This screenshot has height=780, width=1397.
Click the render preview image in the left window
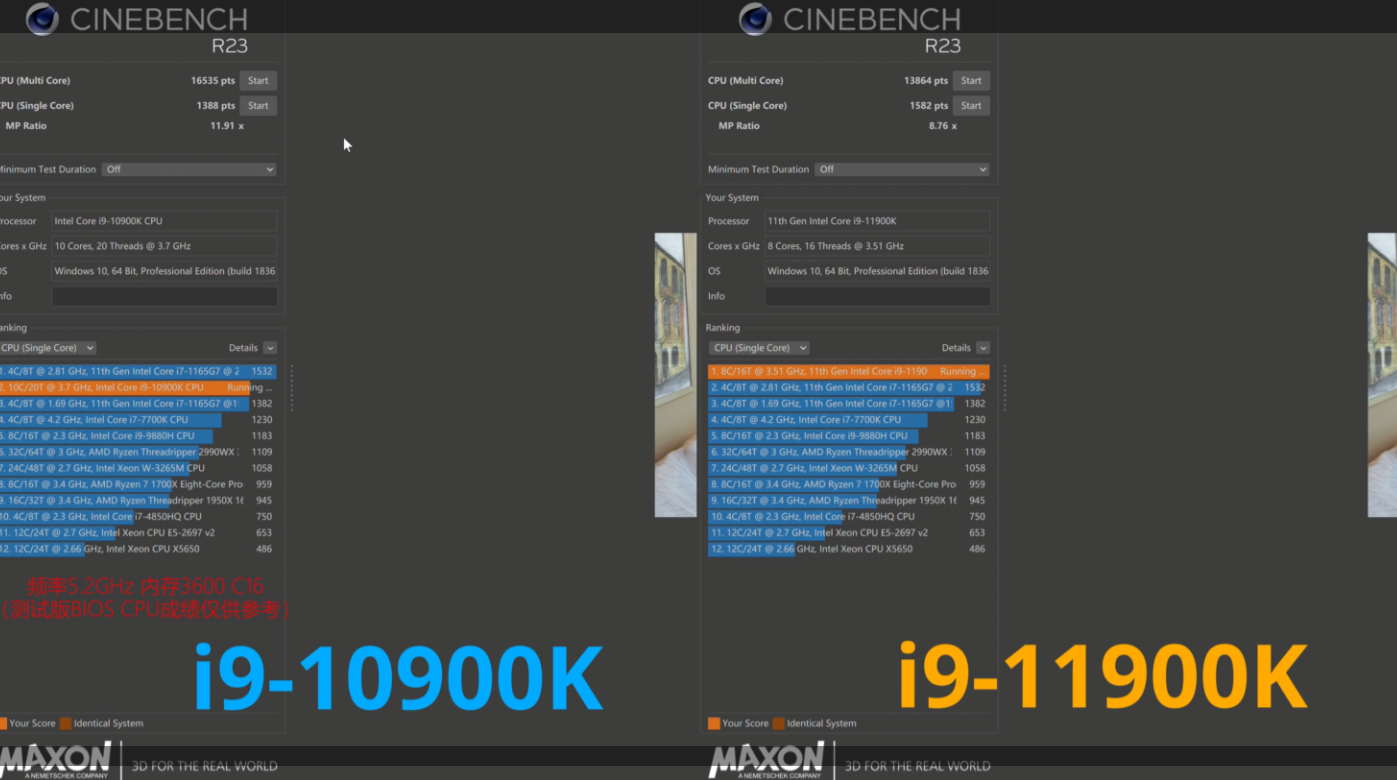pos(676,375)
